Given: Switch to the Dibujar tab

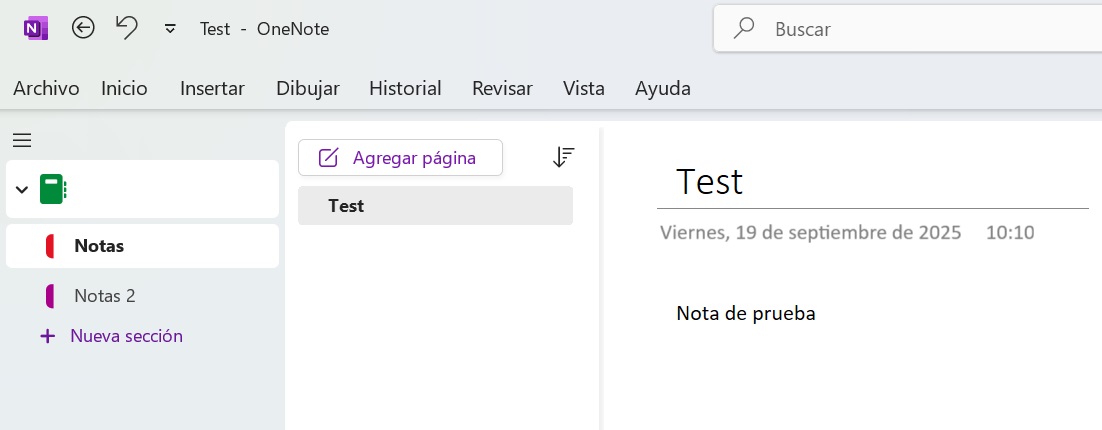Looking at the screenshot, I should point(308,88).
